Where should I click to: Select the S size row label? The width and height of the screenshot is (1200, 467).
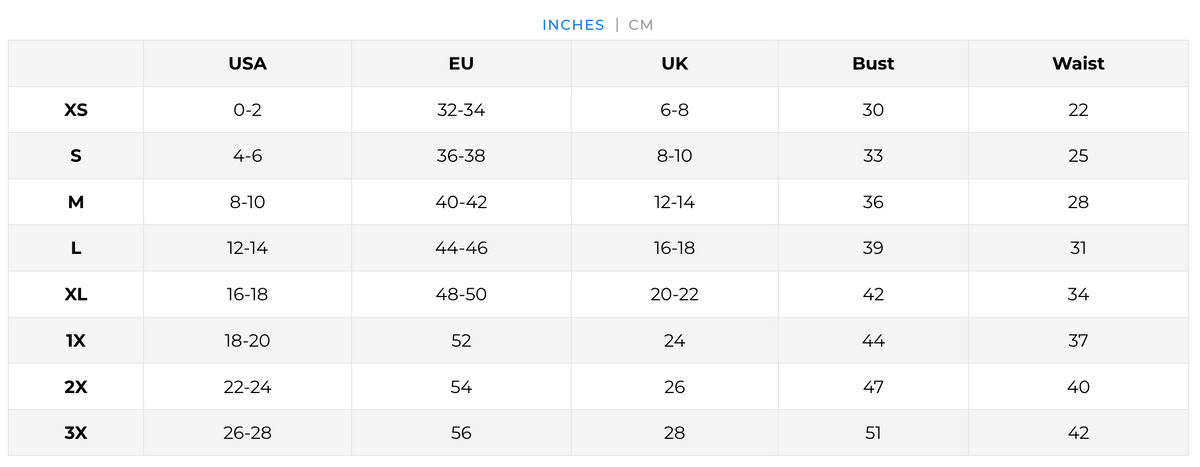pos(76,156)
